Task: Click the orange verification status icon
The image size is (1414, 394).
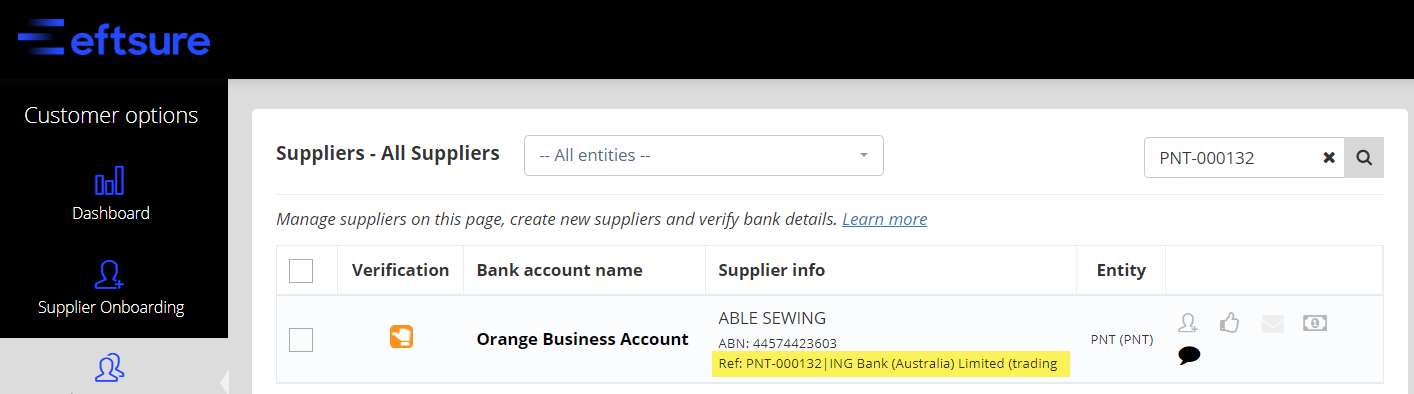Action: coord(401,338)
